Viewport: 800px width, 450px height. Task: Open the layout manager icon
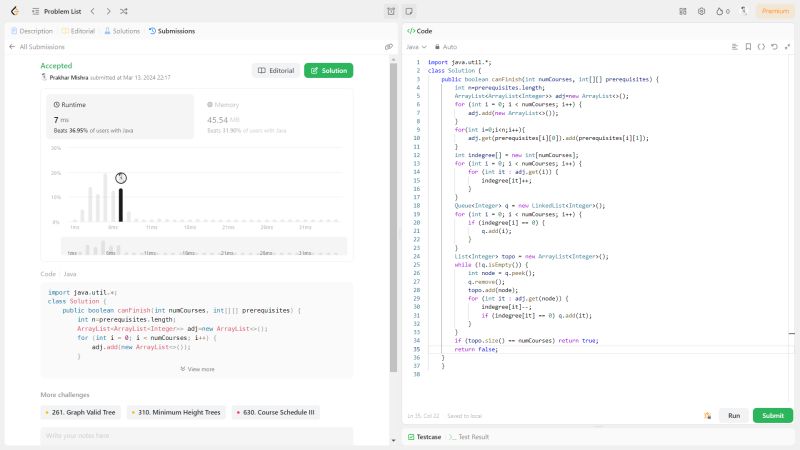683,11
